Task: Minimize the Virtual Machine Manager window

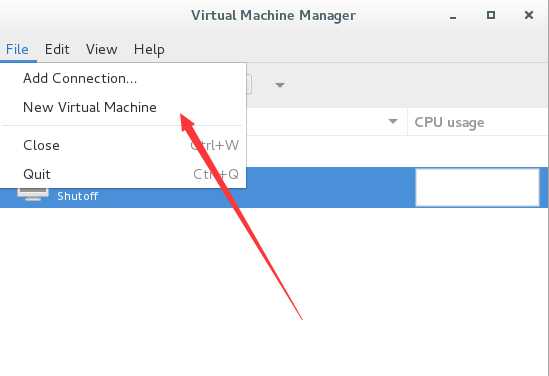Action: coord(453,16)
